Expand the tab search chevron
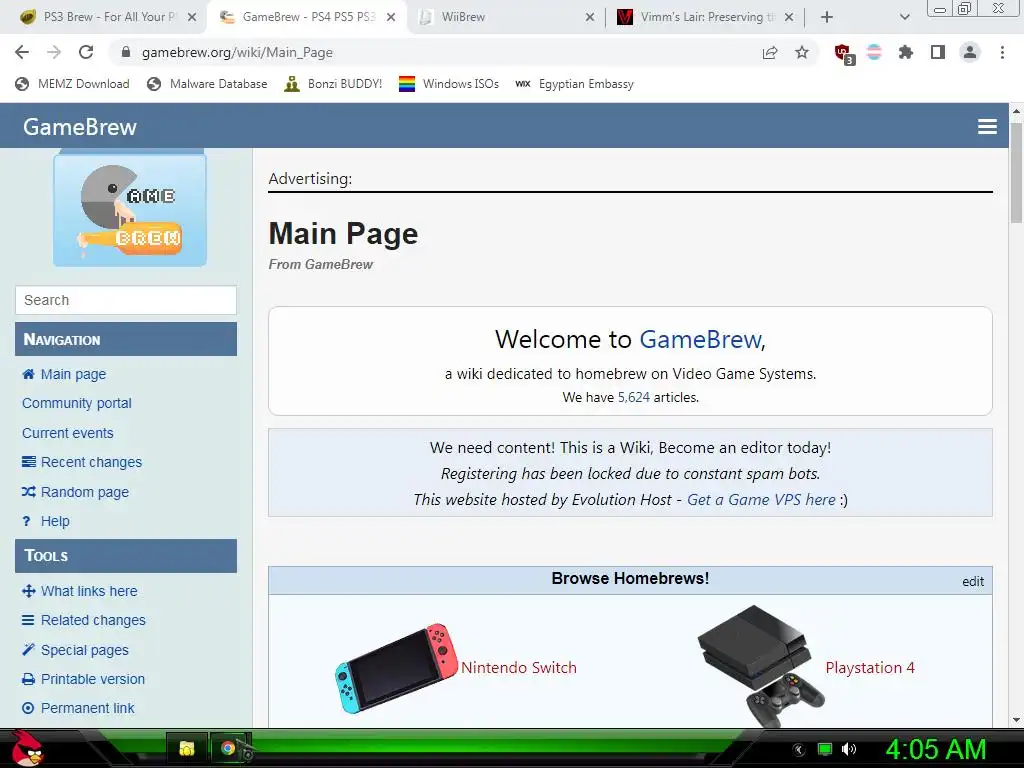This screenshot has width=1024, height=768. (x=904, y=18)
